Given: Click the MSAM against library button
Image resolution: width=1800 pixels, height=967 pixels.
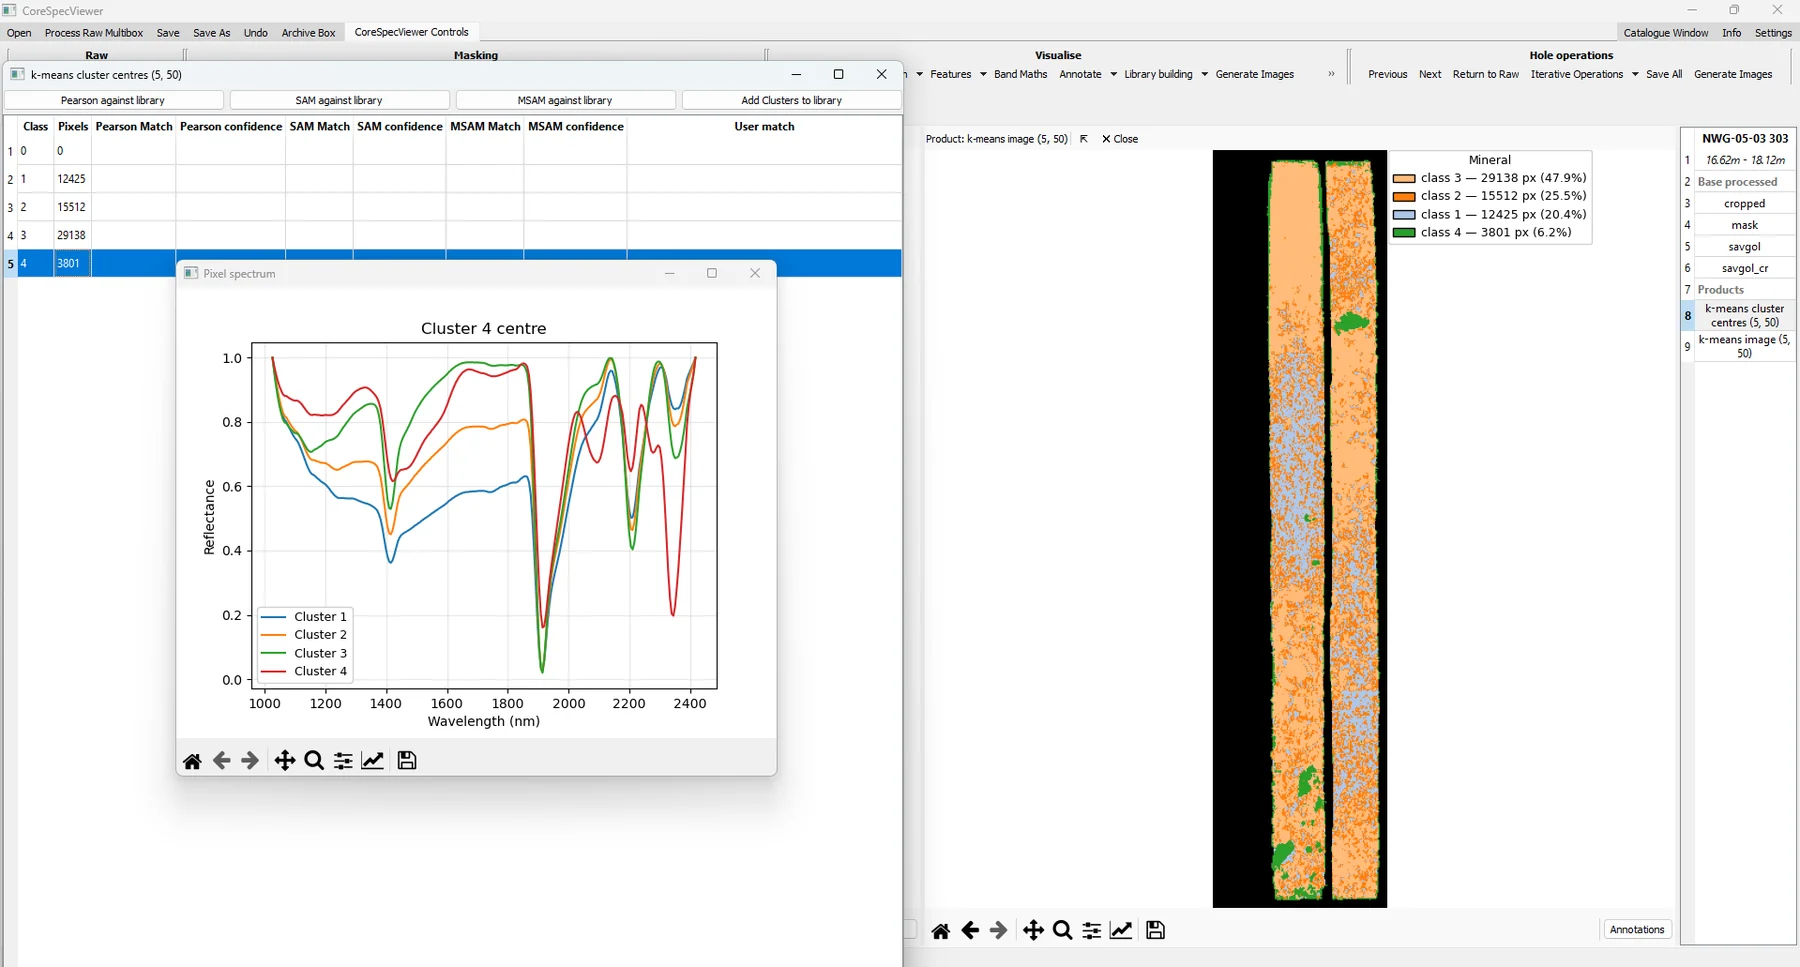Looking at the screenshot, I should pyautogui.click(x=565, y=100).
